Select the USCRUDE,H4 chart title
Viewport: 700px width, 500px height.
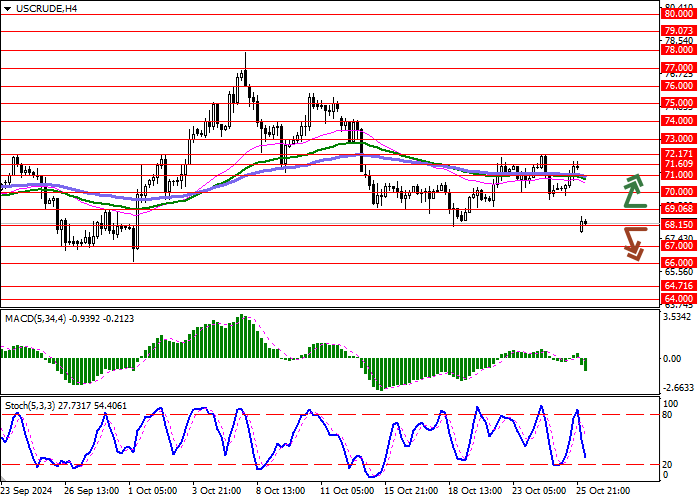[x=46, y=8]
